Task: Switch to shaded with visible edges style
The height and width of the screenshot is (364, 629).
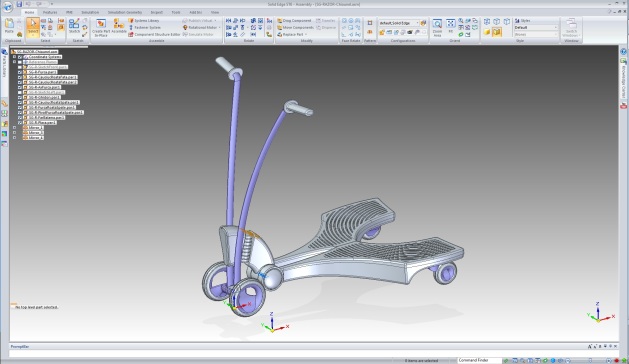Action: coord(497,32)
